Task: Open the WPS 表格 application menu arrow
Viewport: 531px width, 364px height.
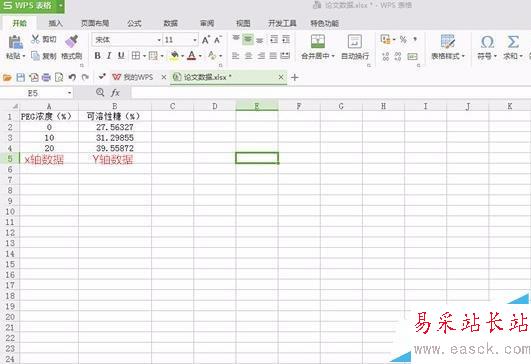Action: (x=60, y=6)
